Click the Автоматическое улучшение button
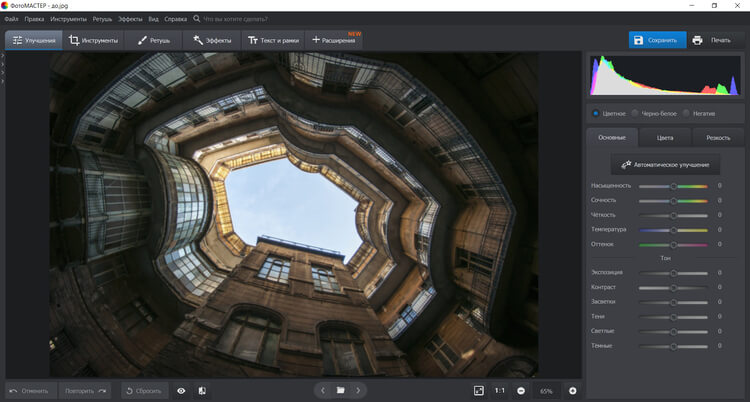Viewport: 750px width, 402px height. coord(665,164)
